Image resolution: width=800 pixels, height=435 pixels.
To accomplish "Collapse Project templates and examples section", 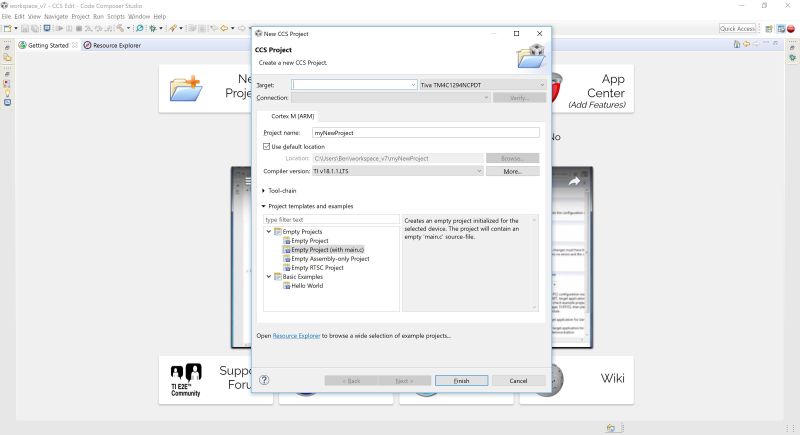I will (263, 206).
